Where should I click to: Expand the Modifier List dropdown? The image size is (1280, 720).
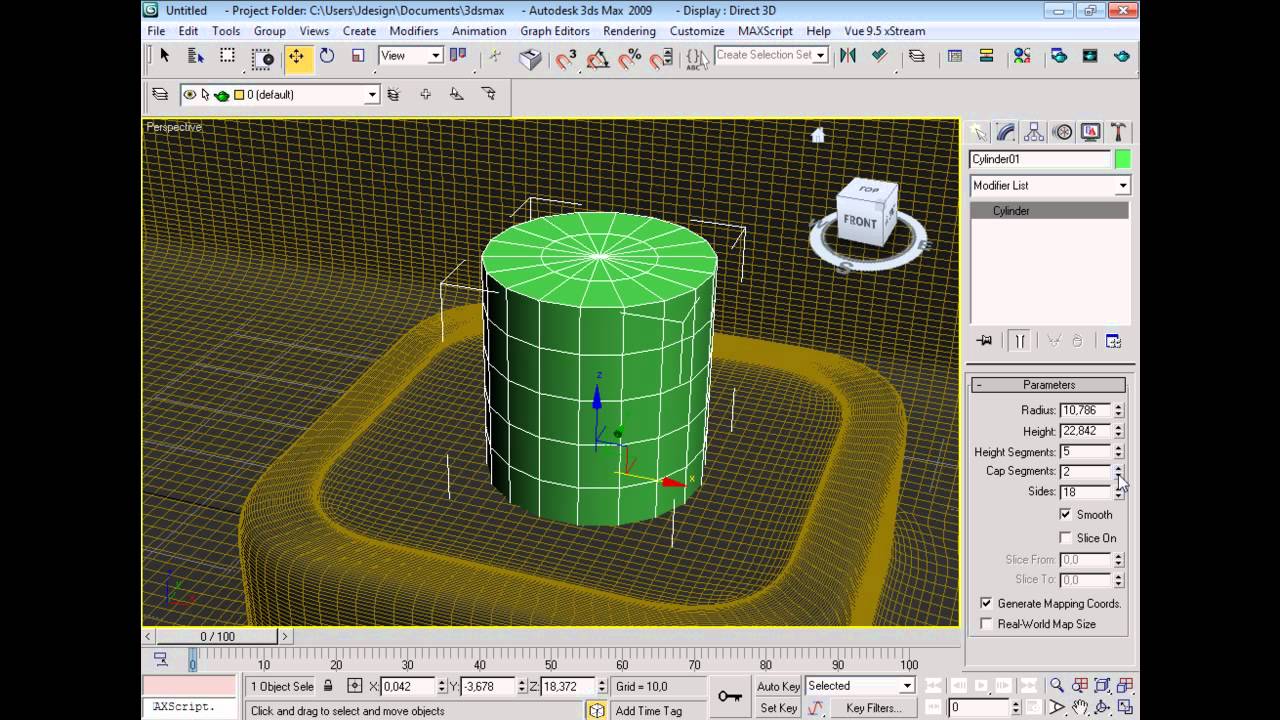coord(1050,185)
